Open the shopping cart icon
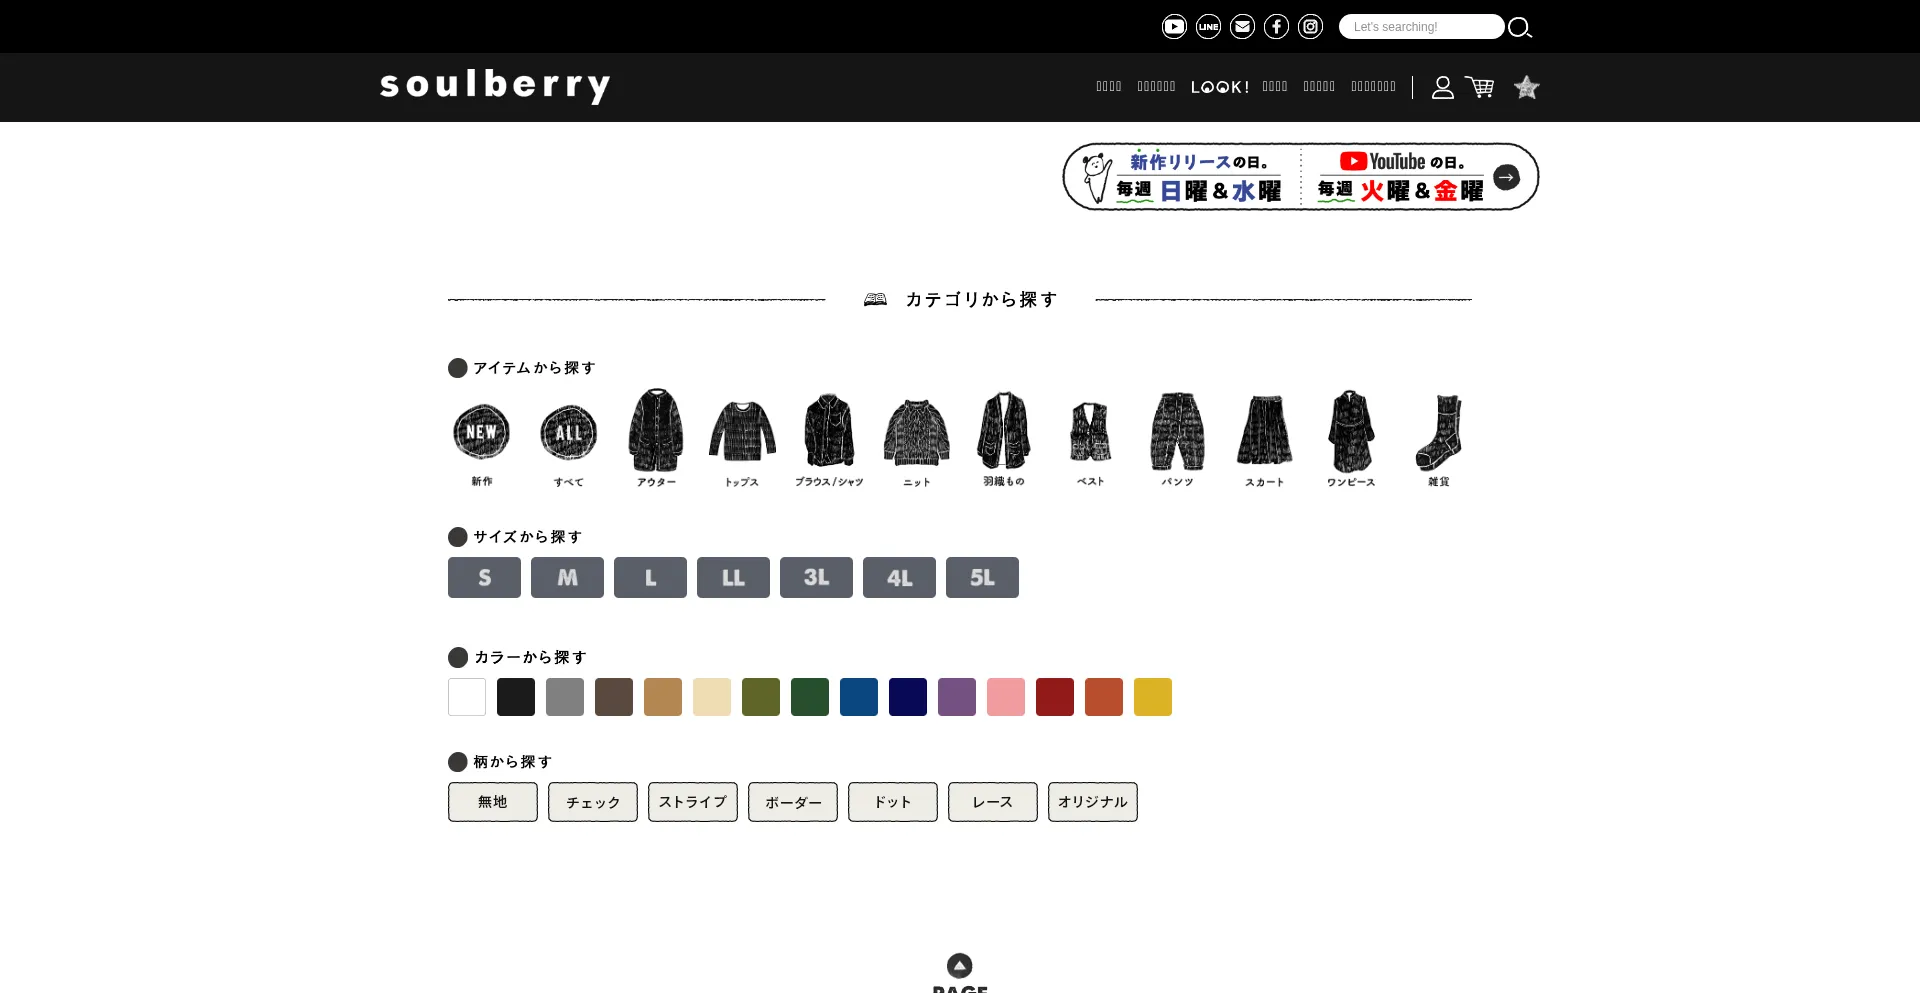1920x993 pixels. point(1480,87)
